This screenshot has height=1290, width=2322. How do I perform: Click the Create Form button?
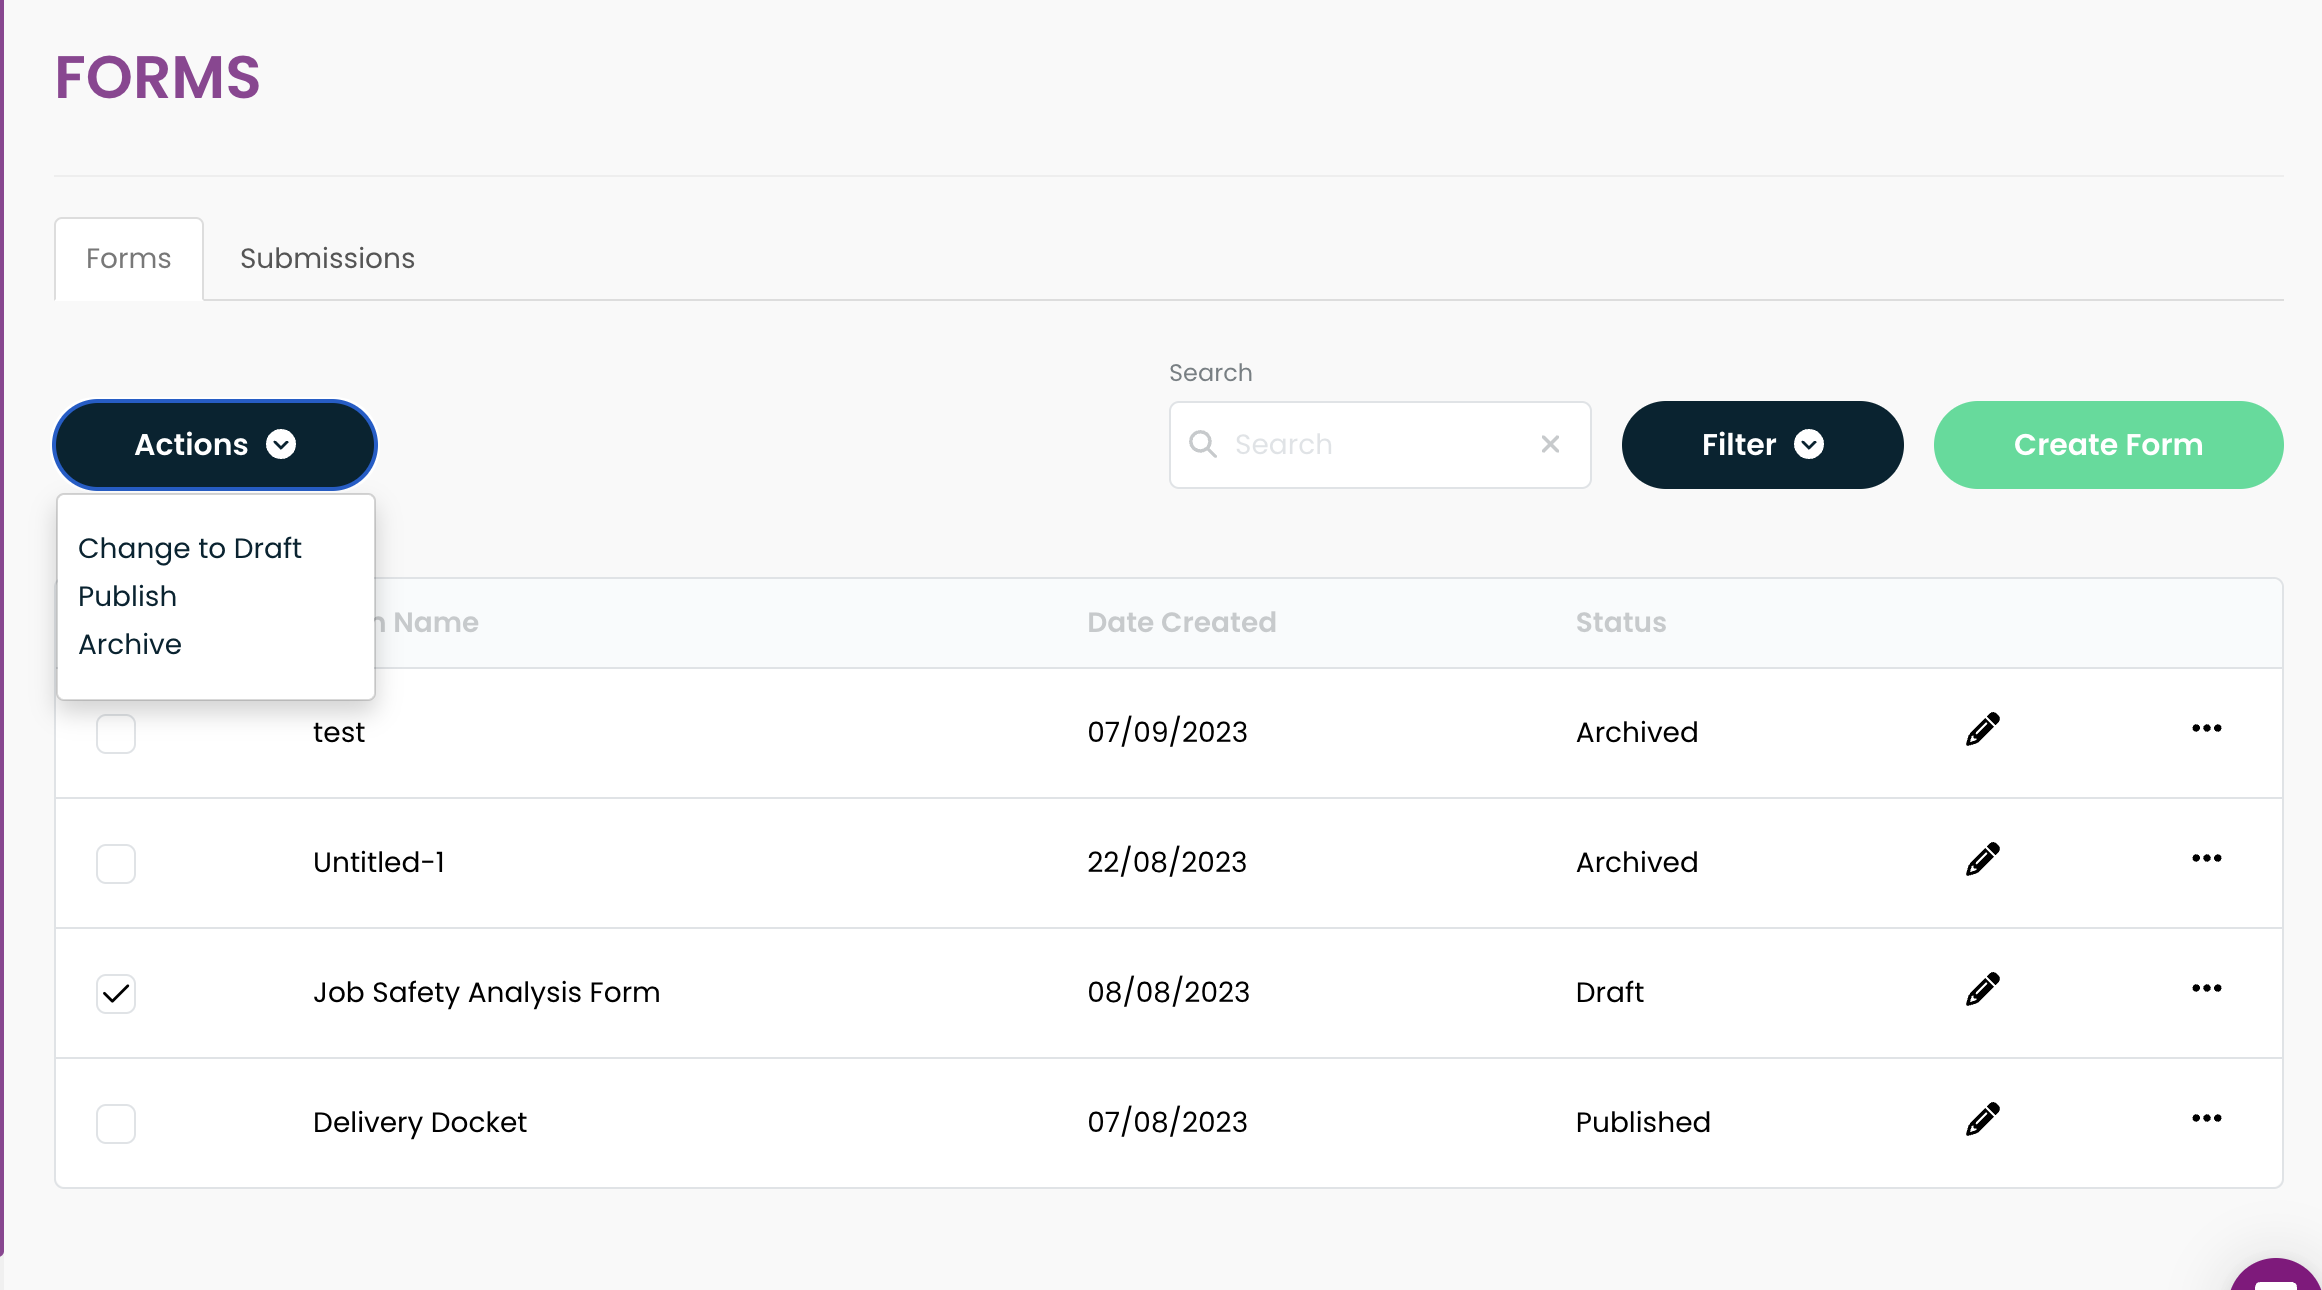point(2108,445)
